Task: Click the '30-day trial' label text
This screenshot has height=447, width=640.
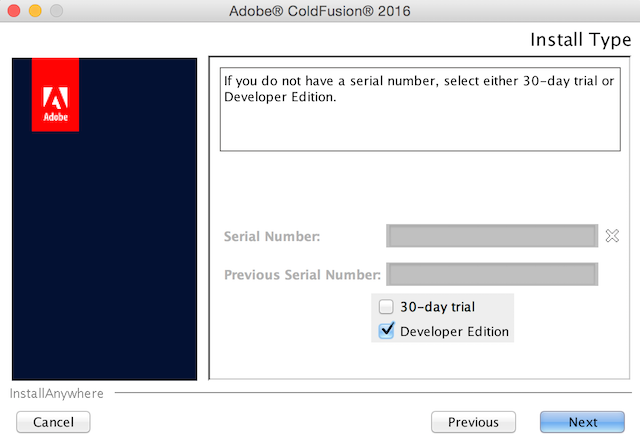Action: [438, 307]
